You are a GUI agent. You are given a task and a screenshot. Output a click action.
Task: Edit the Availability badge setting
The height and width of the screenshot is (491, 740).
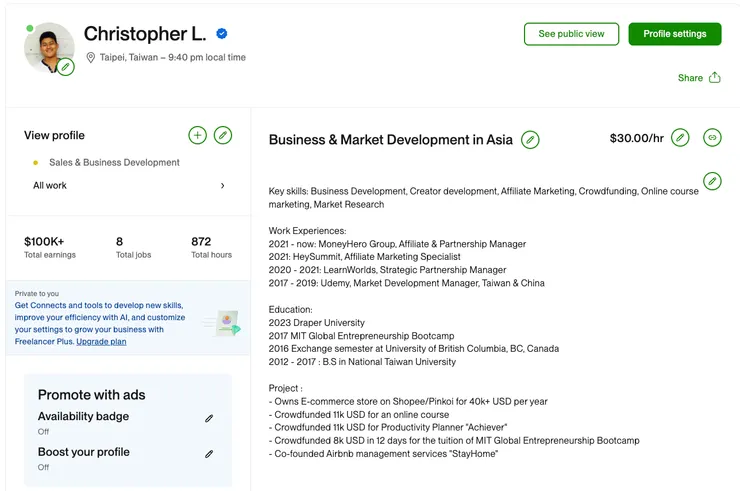[209, 419]
